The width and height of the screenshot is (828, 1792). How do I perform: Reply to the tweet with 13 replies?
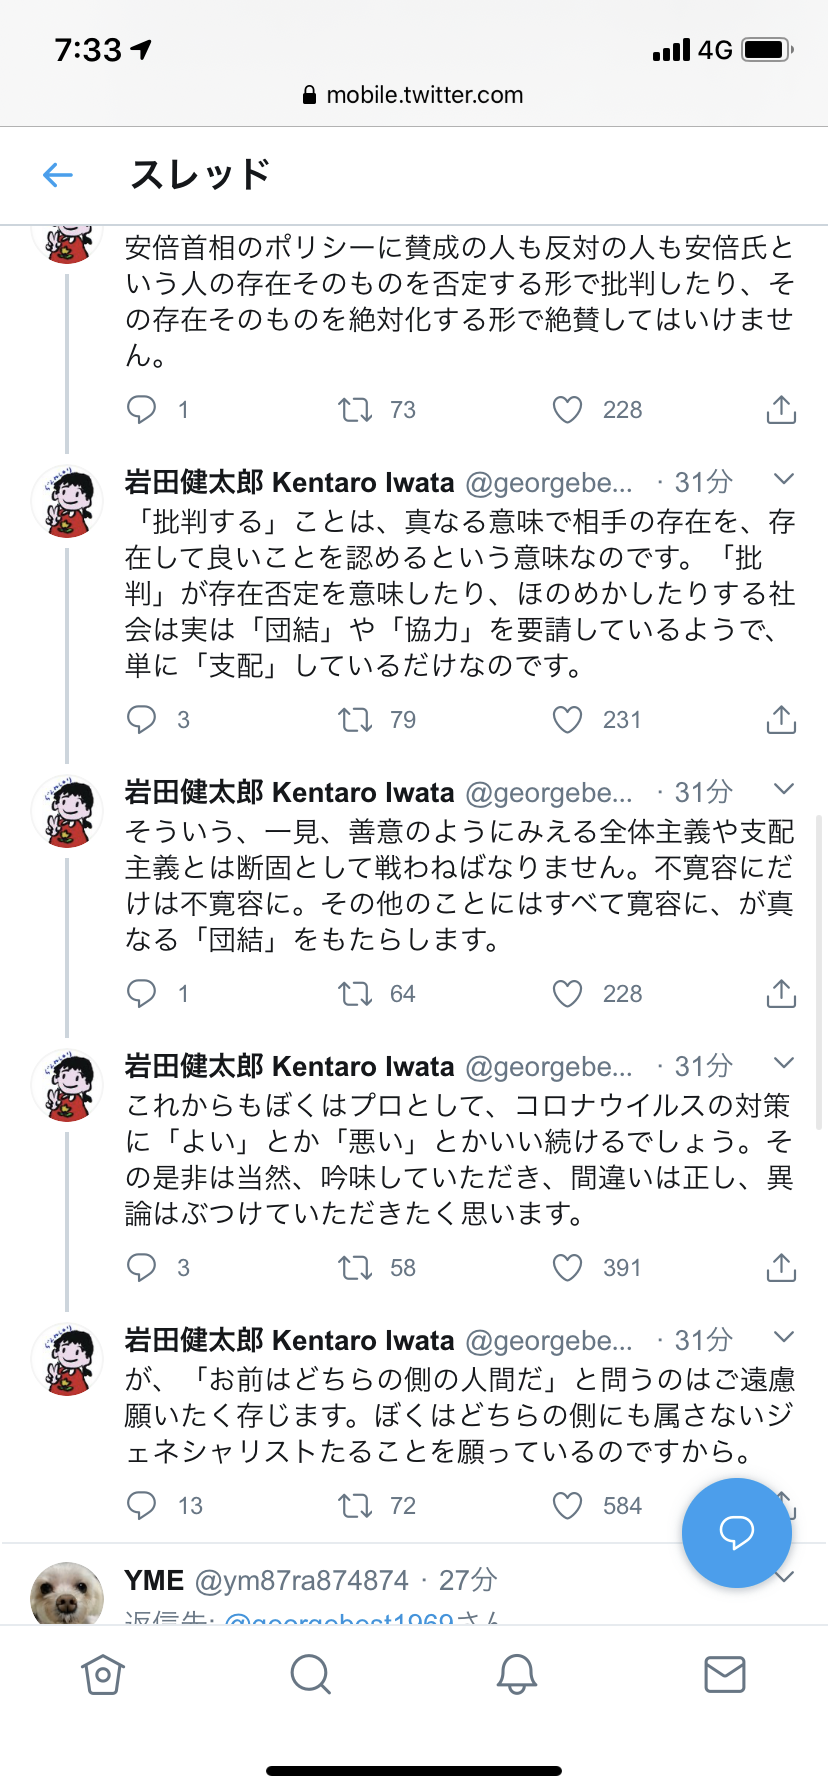142,1506
